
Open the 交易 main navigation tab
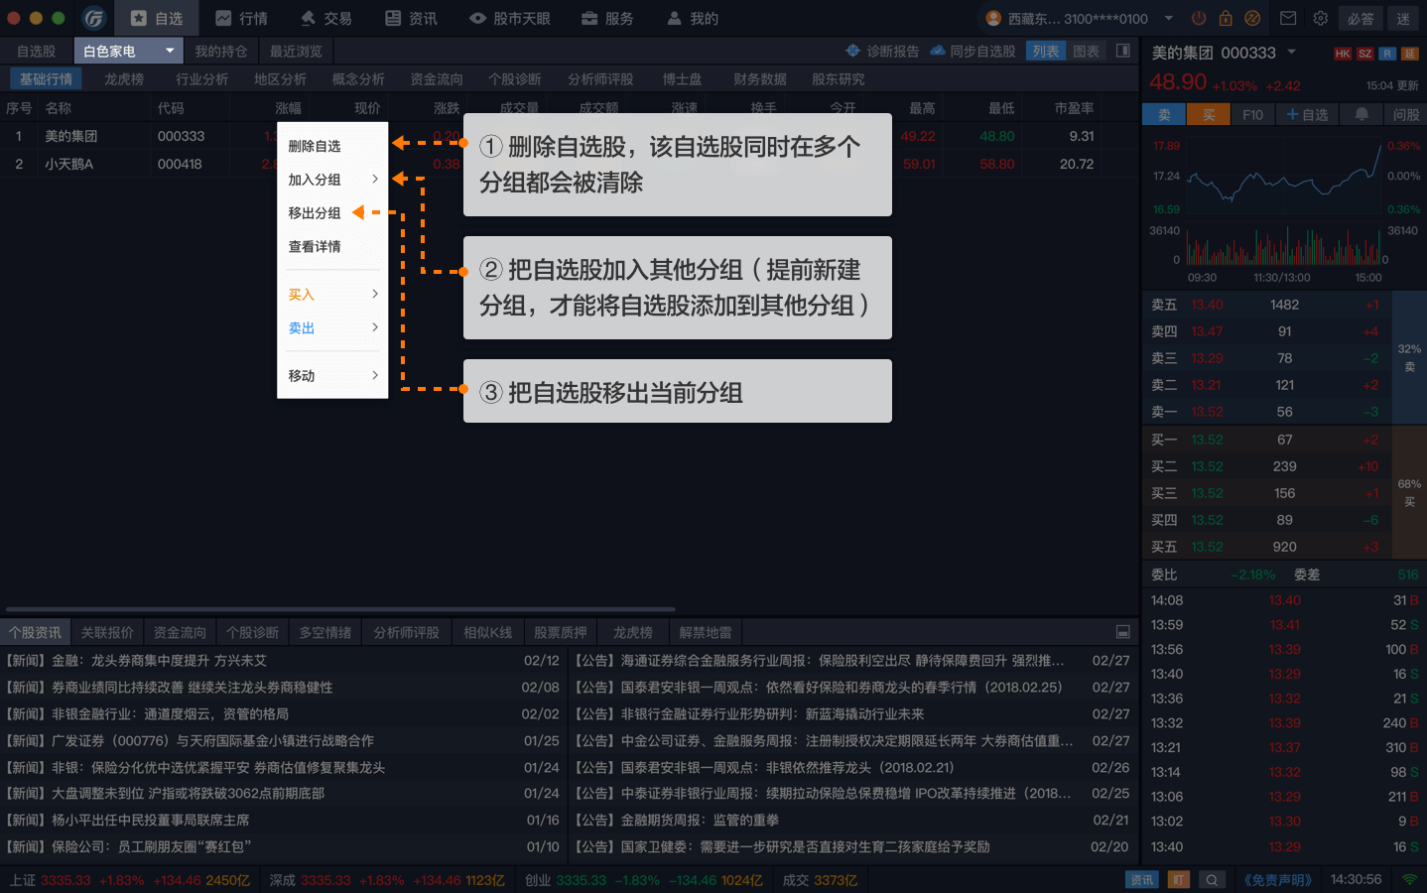326,18
